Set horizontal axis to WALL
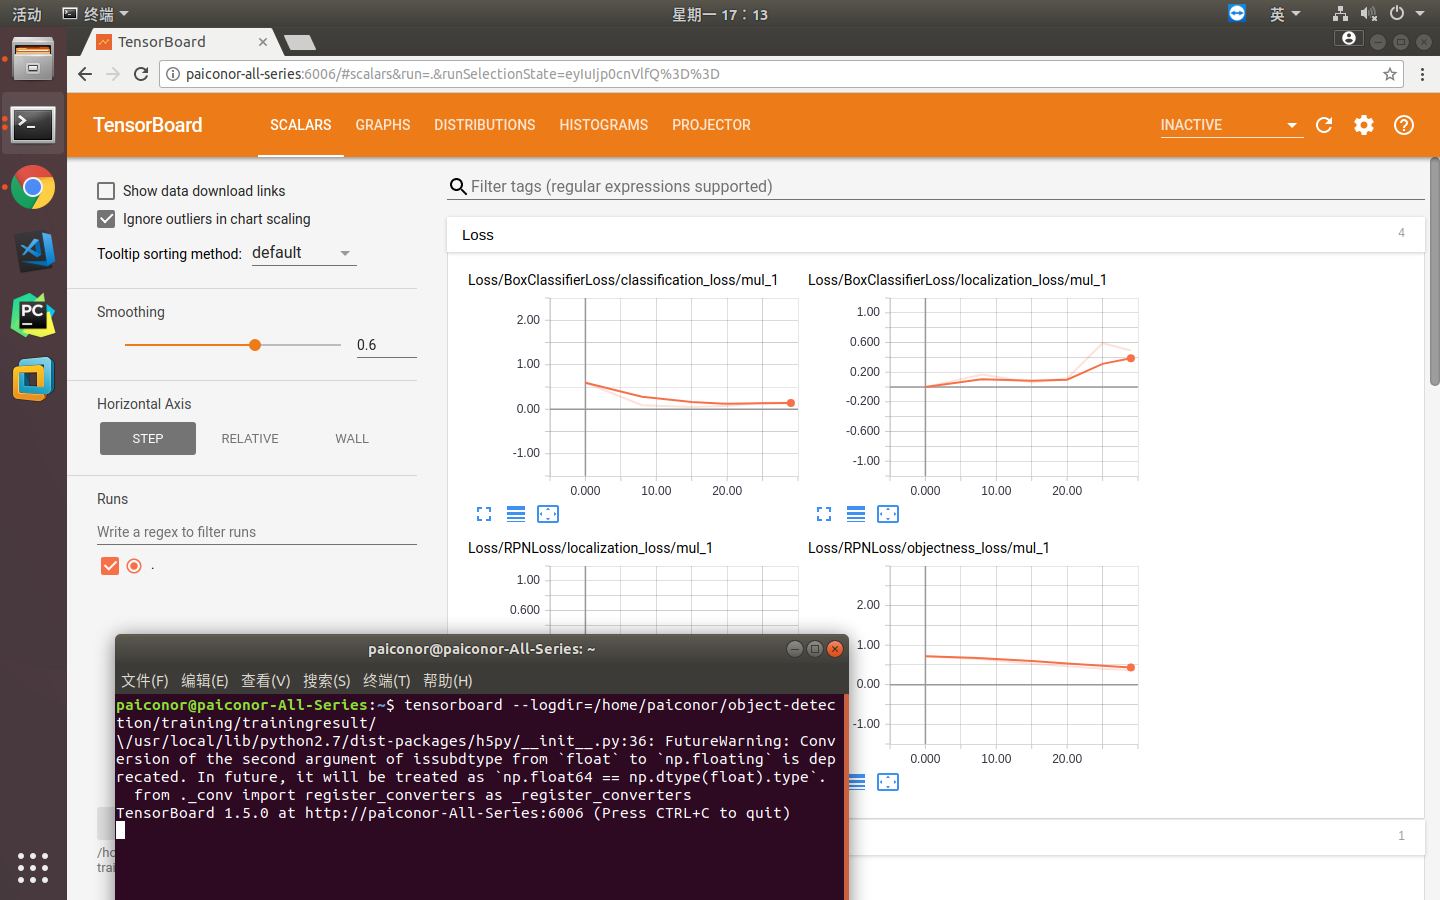The width and height of the screenshot is (1440, 900). 352,439
